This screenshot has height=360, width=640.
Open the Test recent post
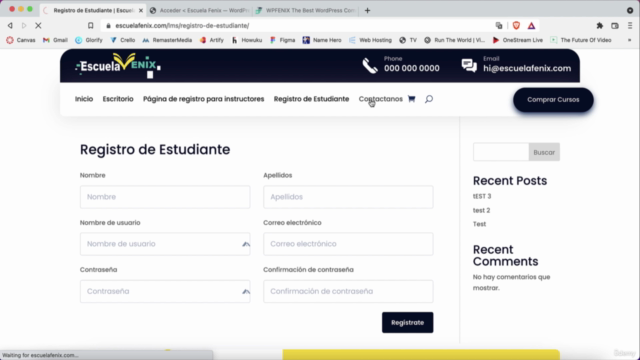480,224
